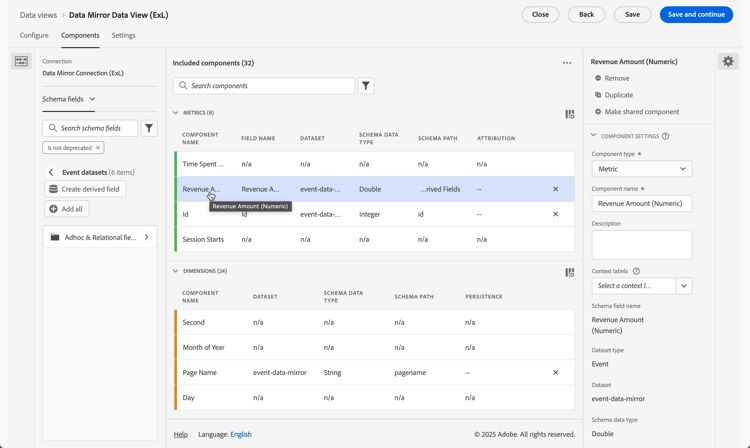
Task: Open the left rail components panel icon
Action: click(21, 61)
